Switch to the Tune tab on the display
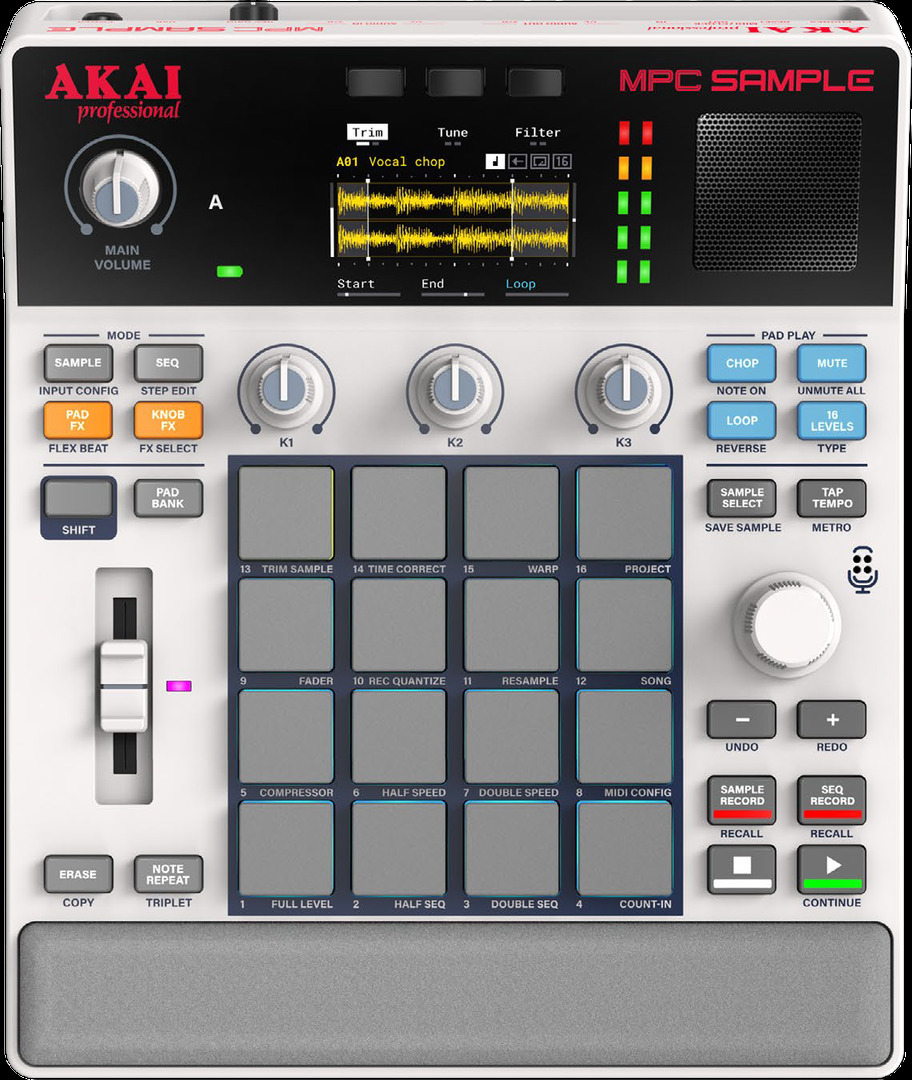The image size is (912, 1080). [x=452, y=133]
